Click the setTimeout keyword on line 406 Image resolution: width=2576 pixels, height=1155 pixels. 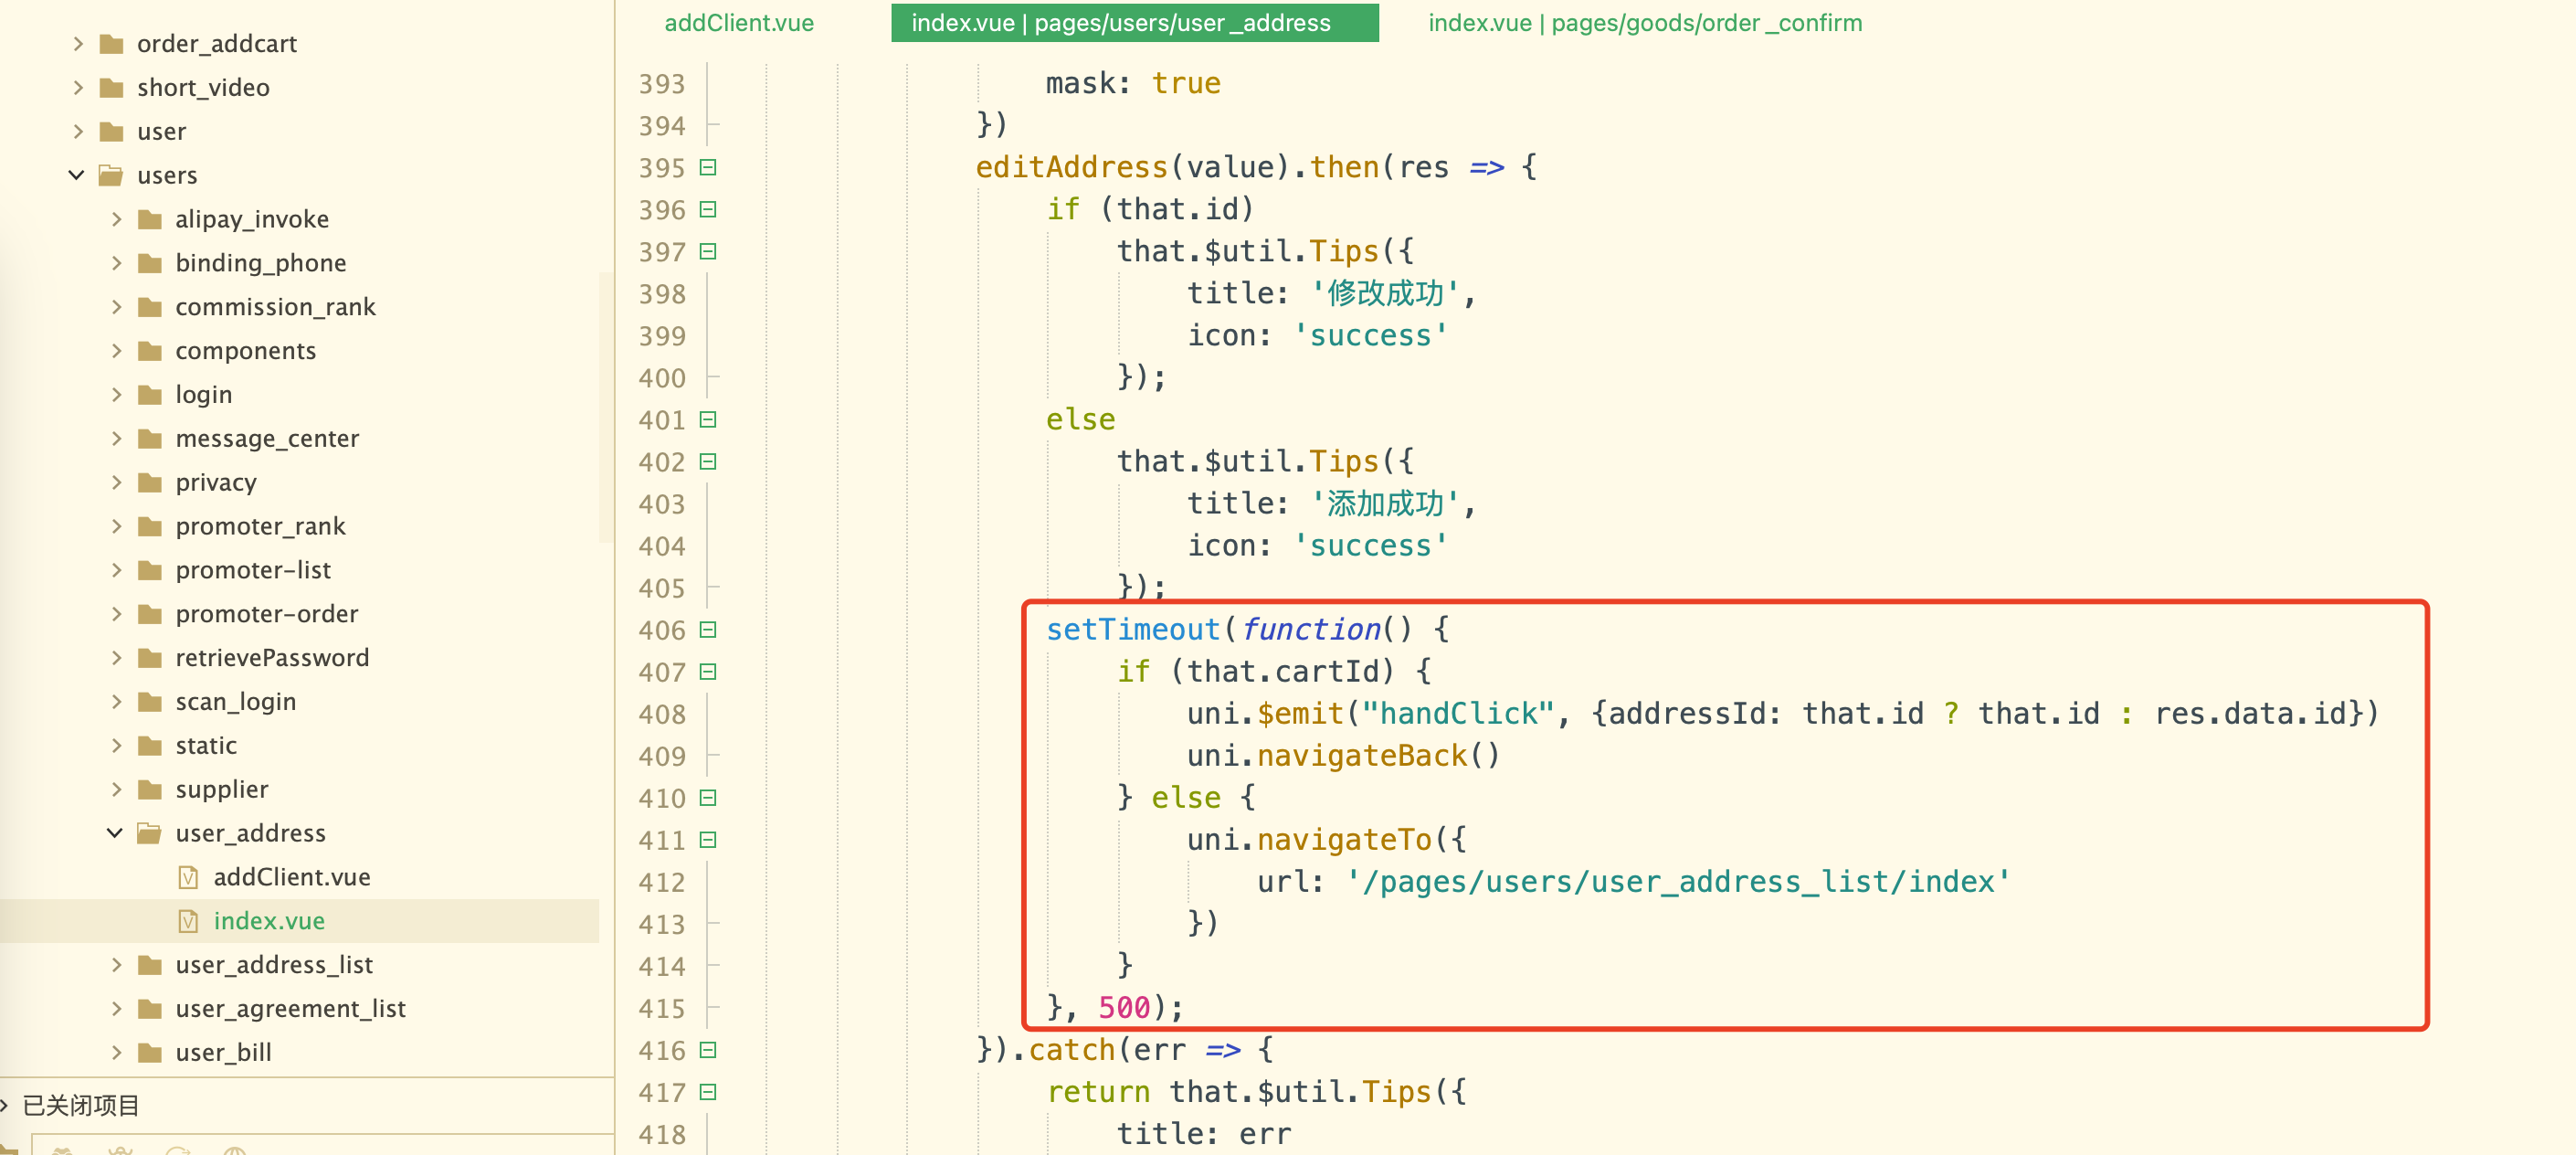click(x=1132, y=629)
